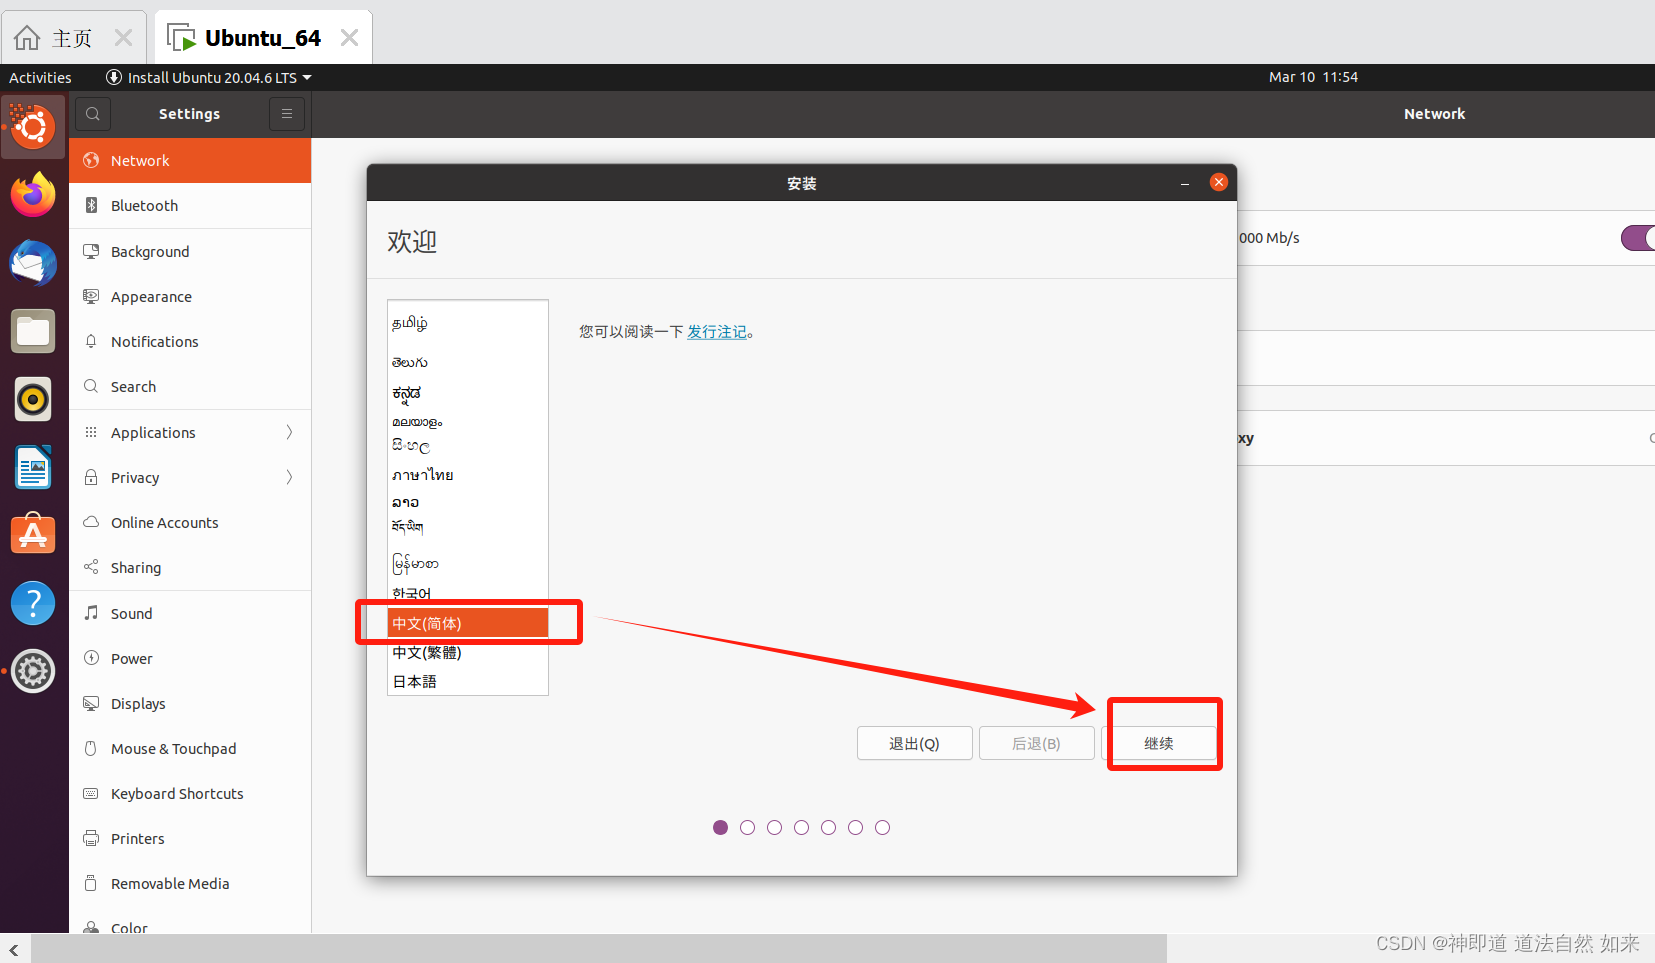Viewport: 1655px width, 963px height.
Task: Click the Displays icon in sidebar
Action: pos(91,703)
